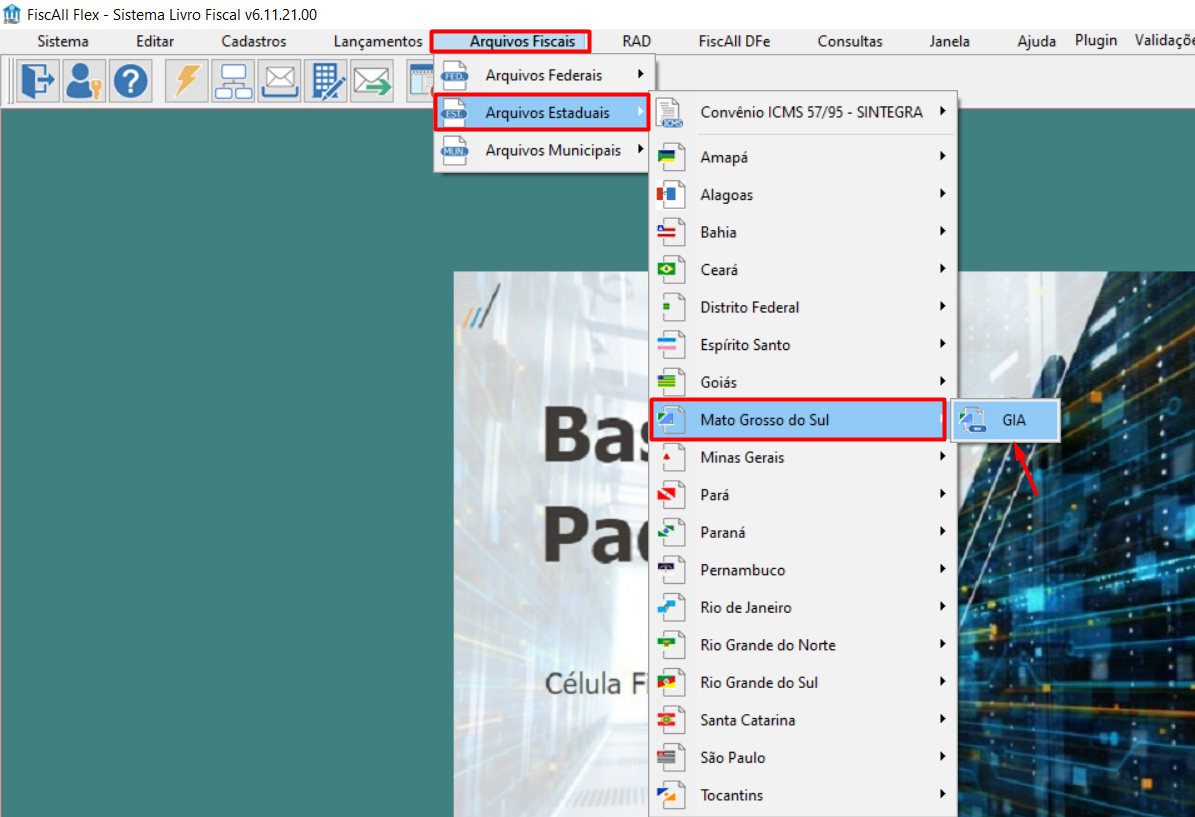Open the Janela menu
This screenshot has height=817, width=1195.
pyautogui.click(x=950, y=41)
